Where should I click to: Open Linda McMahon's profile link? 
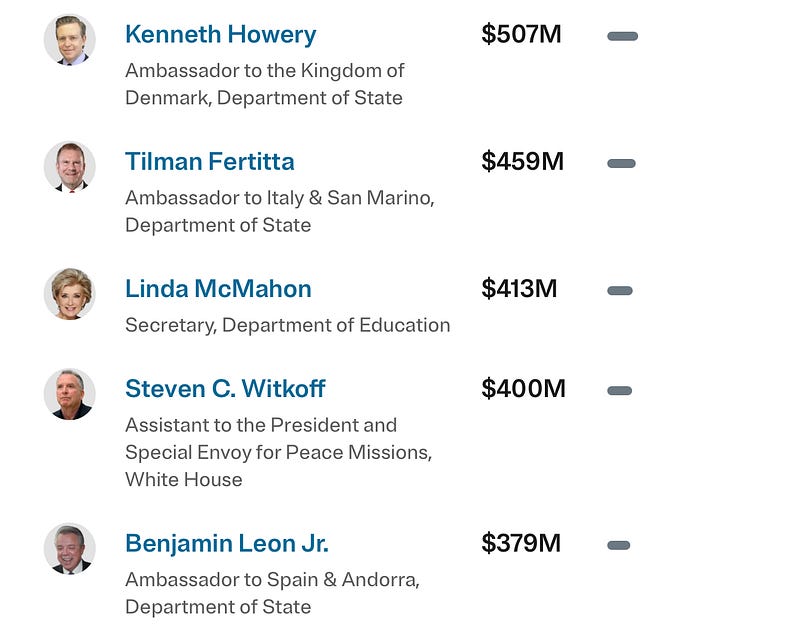pyautogui.click(x=218, y=289)
